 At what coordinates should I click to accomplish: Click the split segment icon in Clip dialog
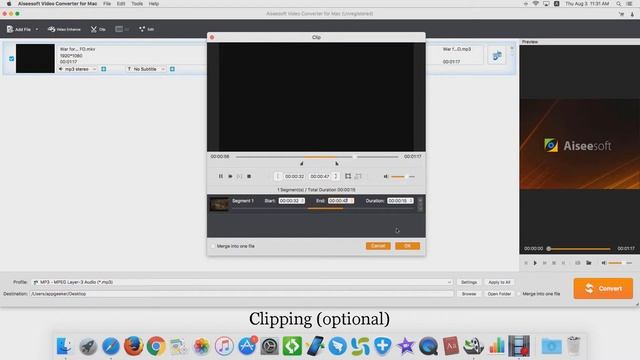point(358,176)
